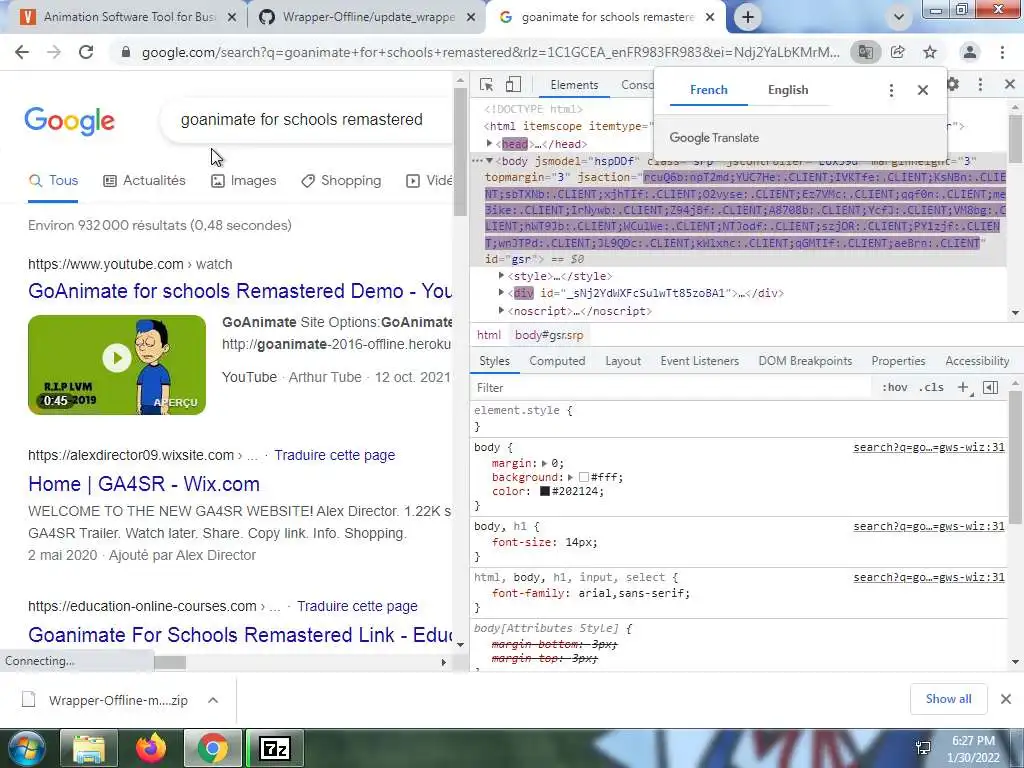Toggle the computed styles sidebar pane

point(990,387)
